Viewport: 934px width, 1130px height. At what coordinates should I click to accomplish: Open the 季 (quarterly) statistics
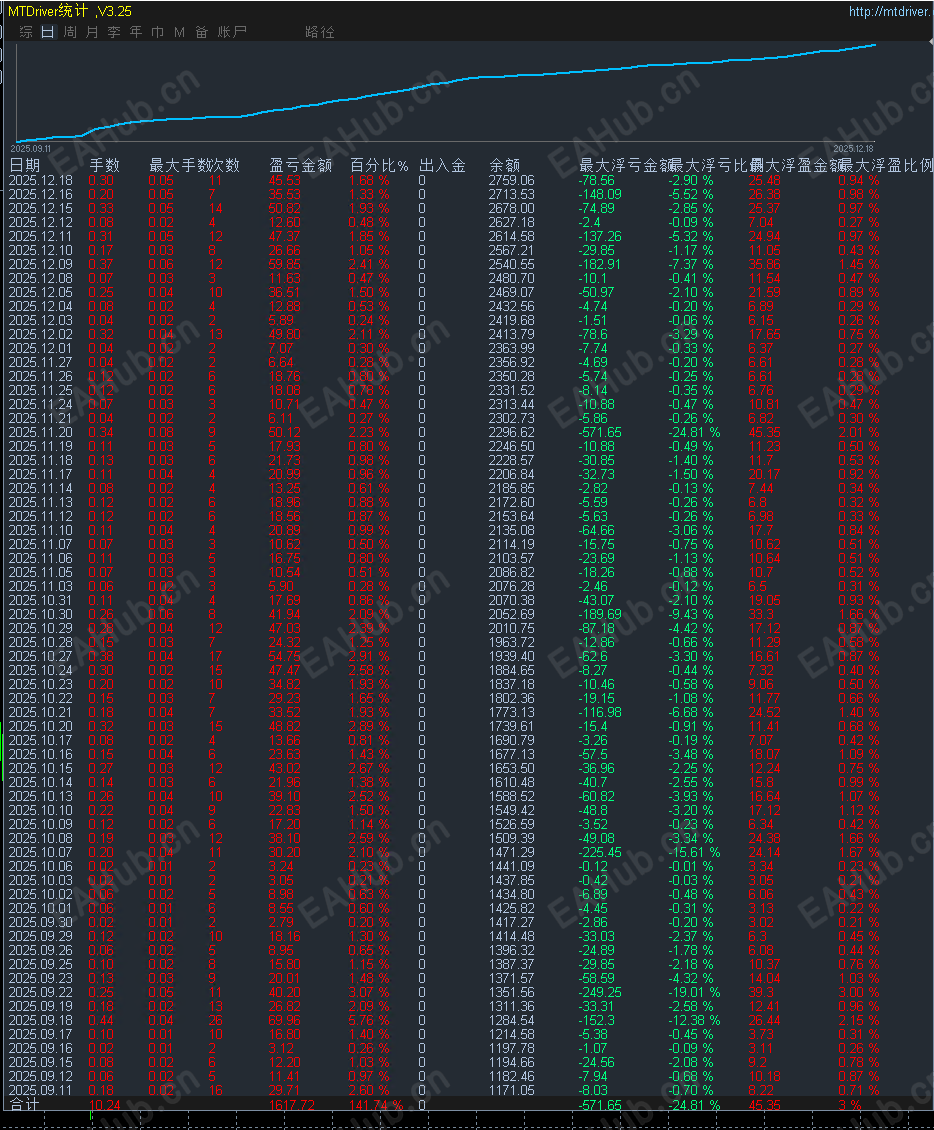113,31
